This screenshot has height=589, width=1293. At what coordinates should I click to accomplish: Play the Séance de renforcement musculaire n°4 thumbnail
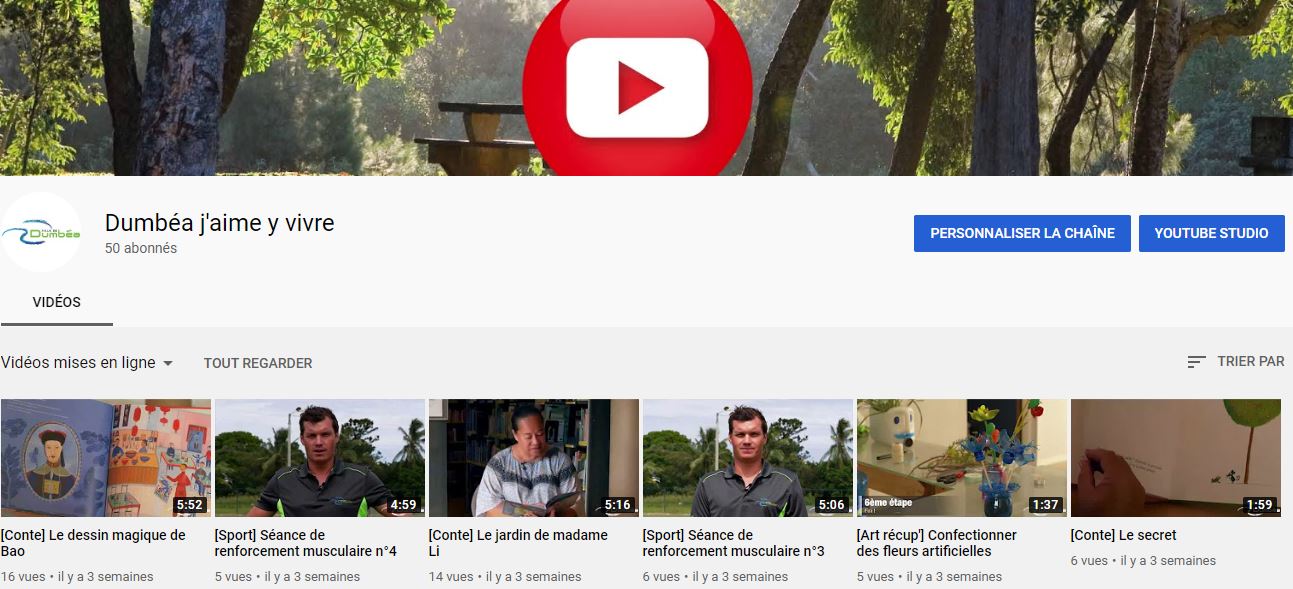[x=320, y=458]
